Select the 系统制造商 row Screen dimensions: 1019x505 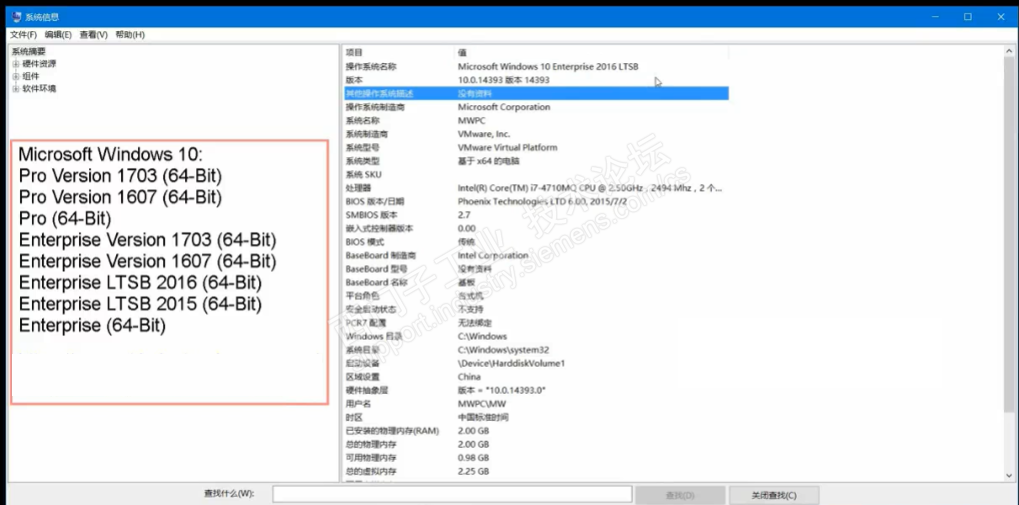[535, 134]
